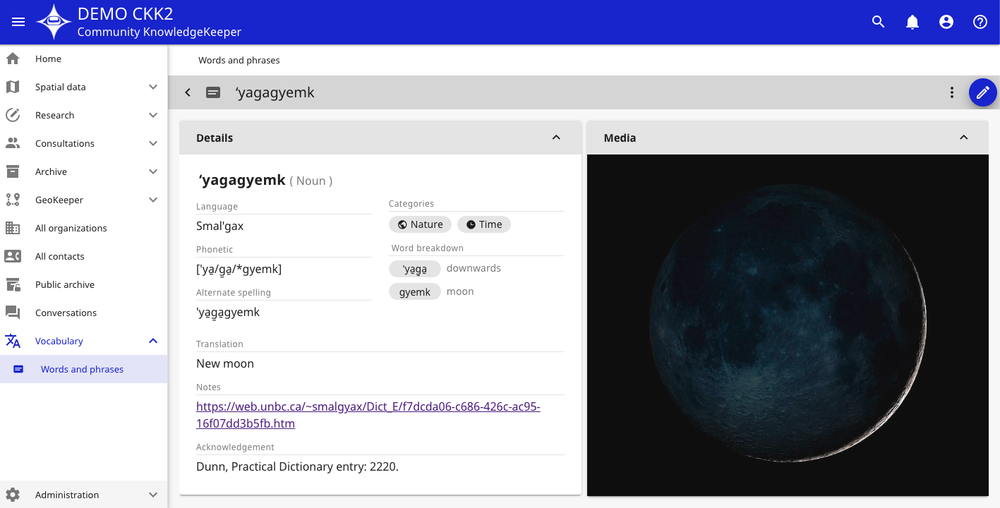Click the phonetic value ['ya/ga/*gyemk]

pyautogui.click(x=239, y=269)
